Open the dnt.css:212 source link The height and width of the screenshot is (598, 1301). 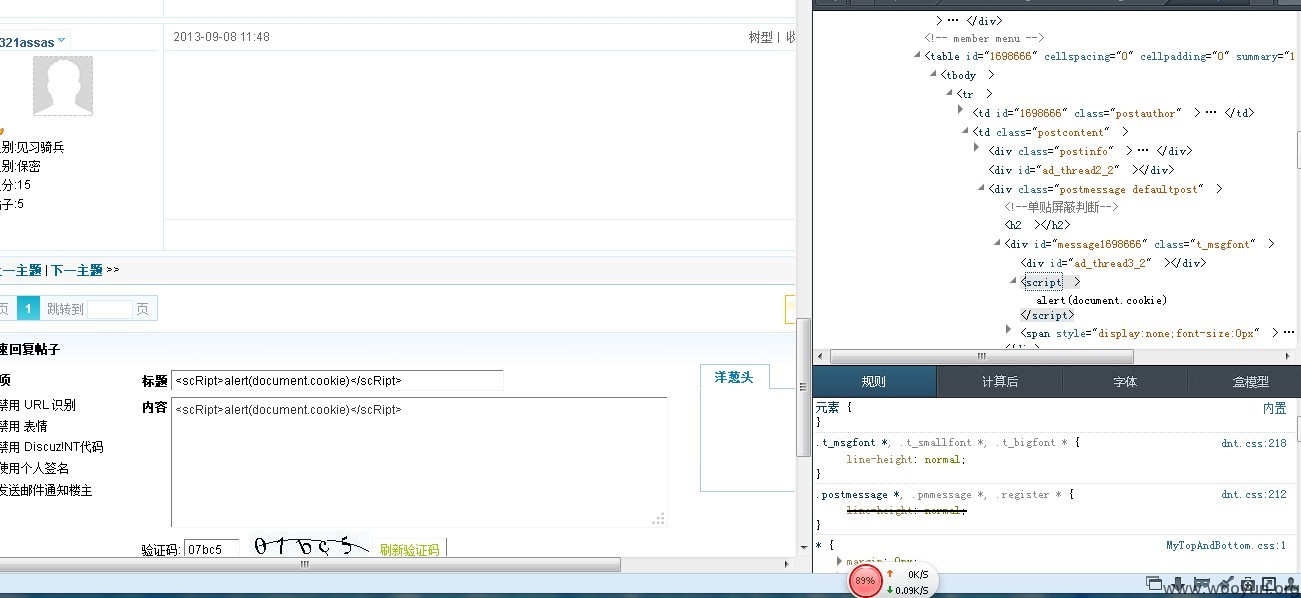(x=1254, y=494)
